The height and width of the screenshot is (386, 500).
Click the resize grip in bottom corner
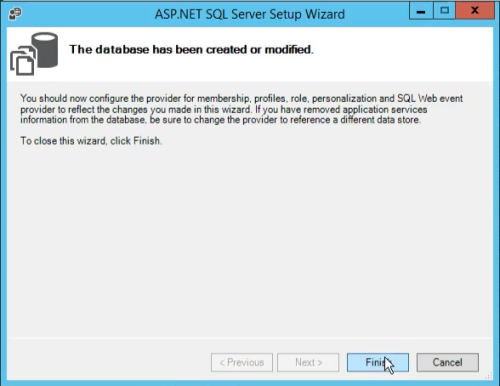[489, 376]
